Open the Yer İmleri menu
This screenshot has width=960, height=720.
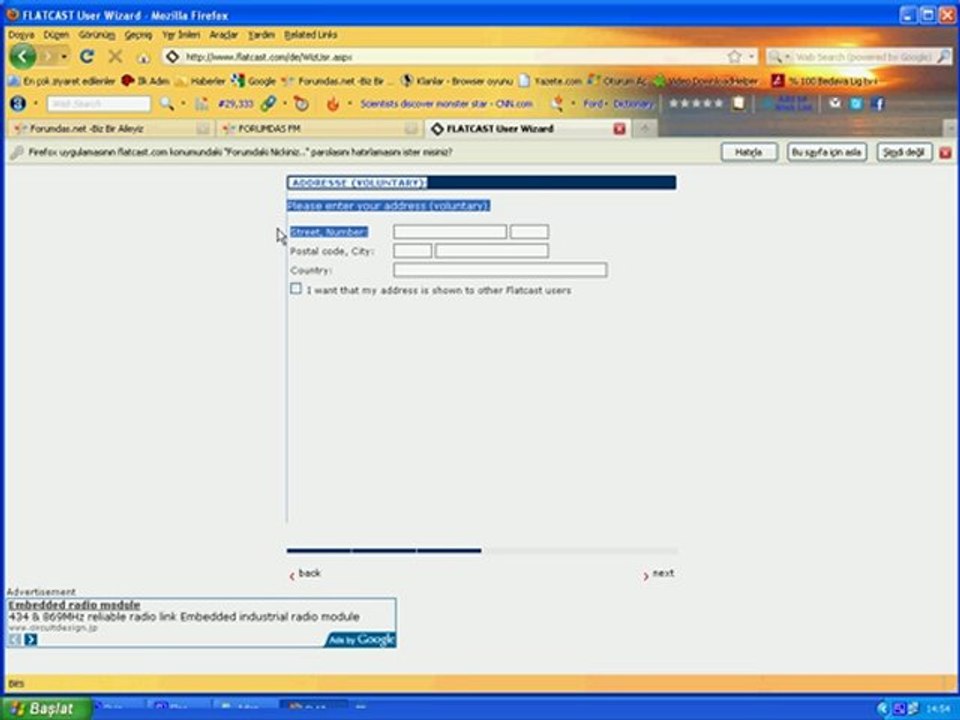[x=181, y=35]
